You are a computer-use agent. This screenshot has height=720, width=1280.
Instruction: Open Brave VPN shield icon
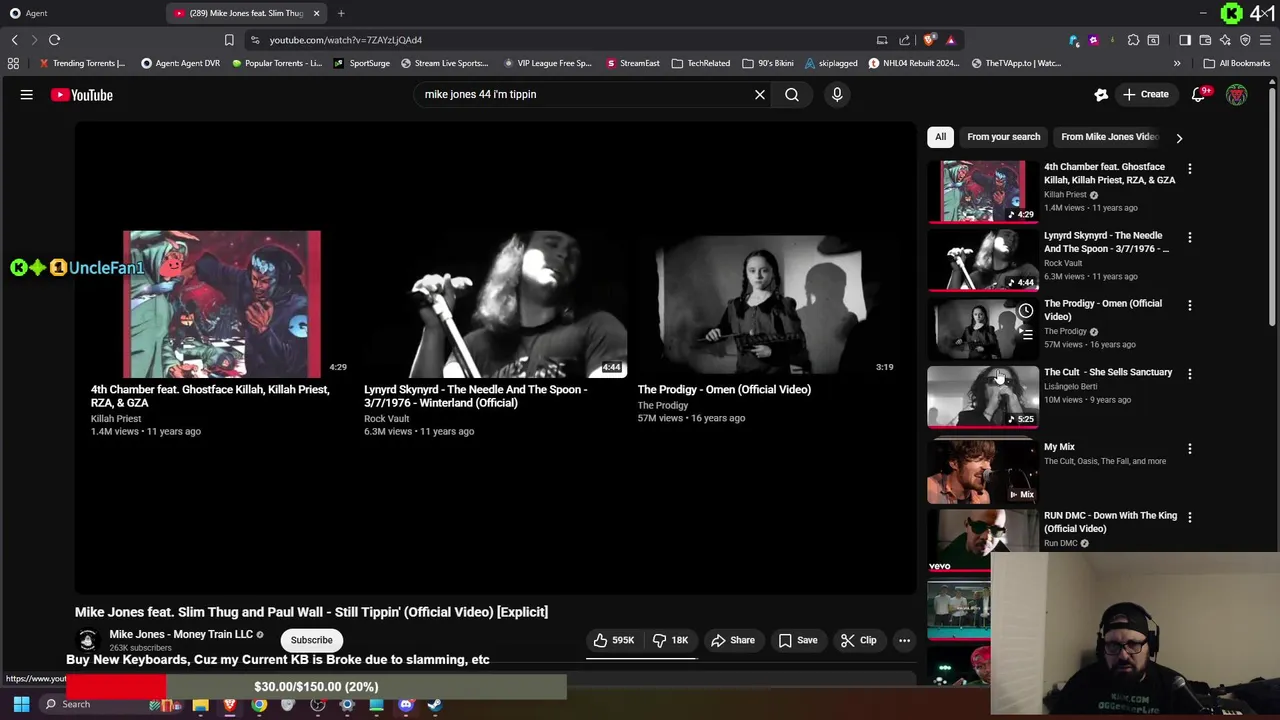click(x=1245, y=40)
